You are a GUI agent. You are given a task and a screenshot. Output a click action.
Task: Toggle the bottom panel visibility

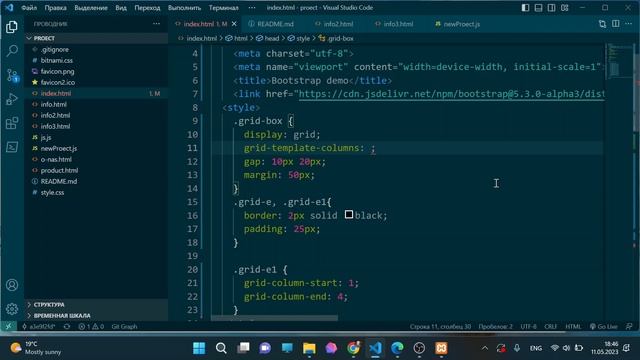click(x=539, y=8)
